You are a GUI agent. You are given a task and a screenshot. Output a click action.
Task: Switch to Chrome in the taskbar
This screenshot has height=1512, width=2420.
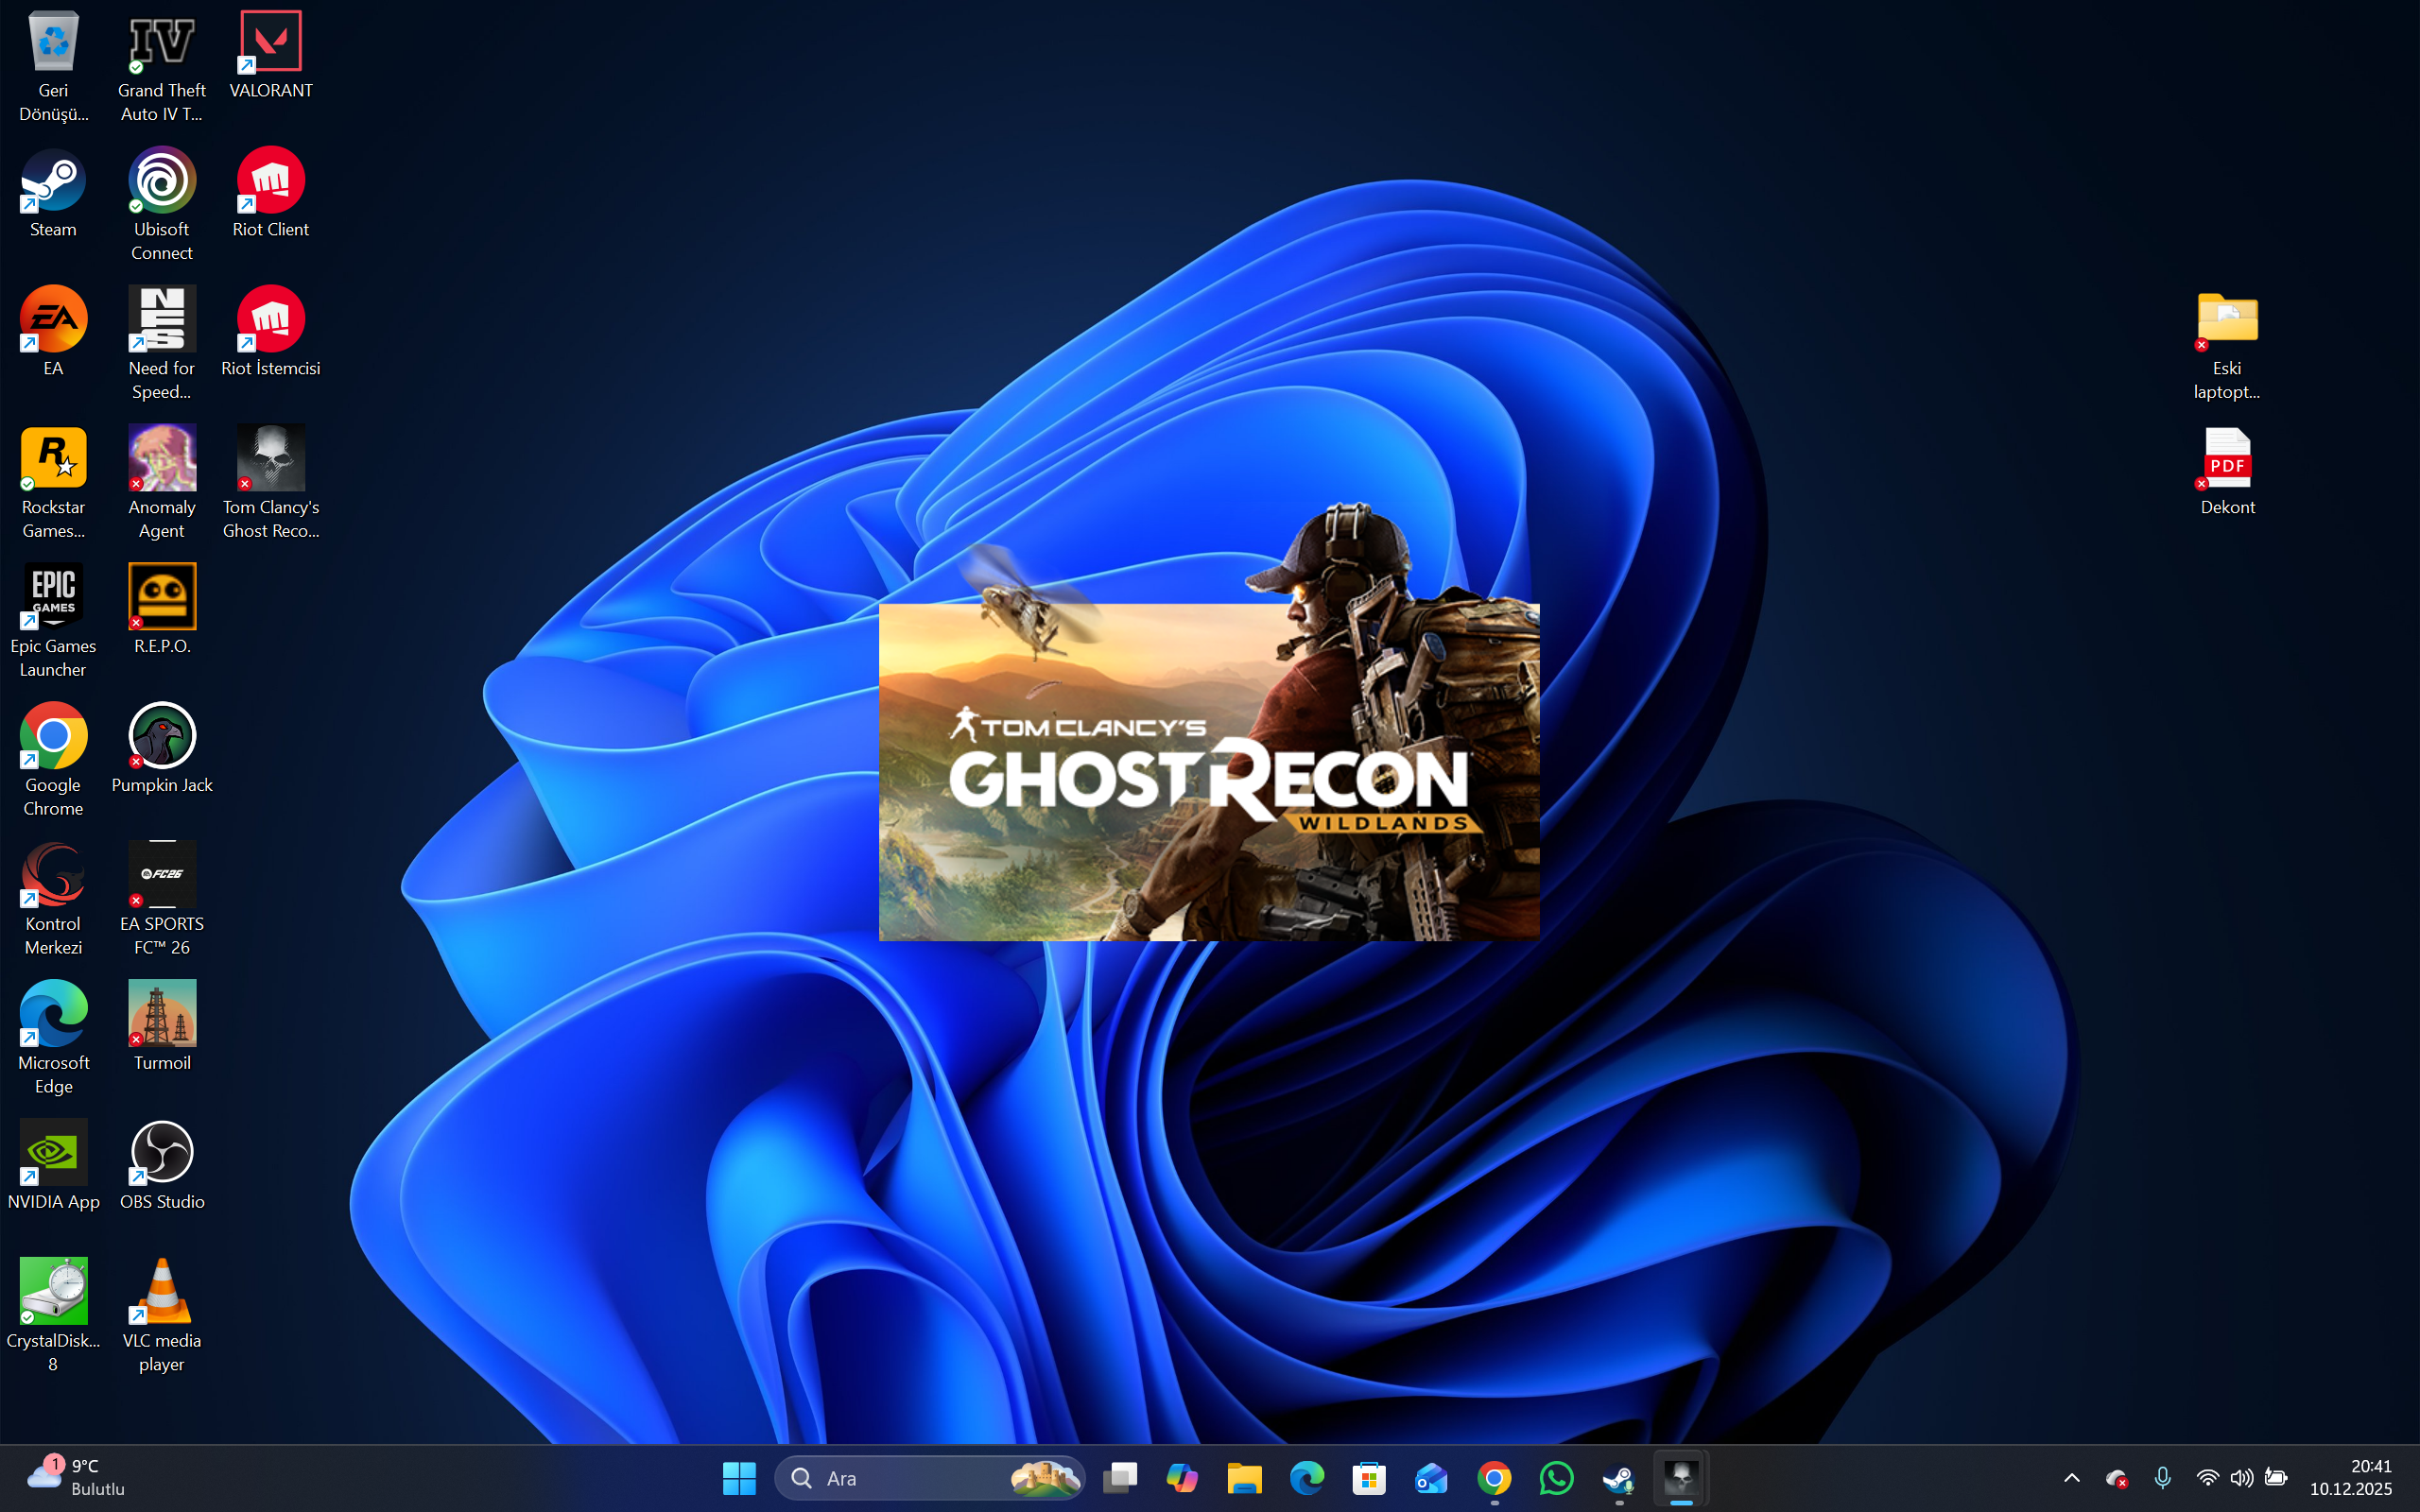[x=1494, y=1478]
